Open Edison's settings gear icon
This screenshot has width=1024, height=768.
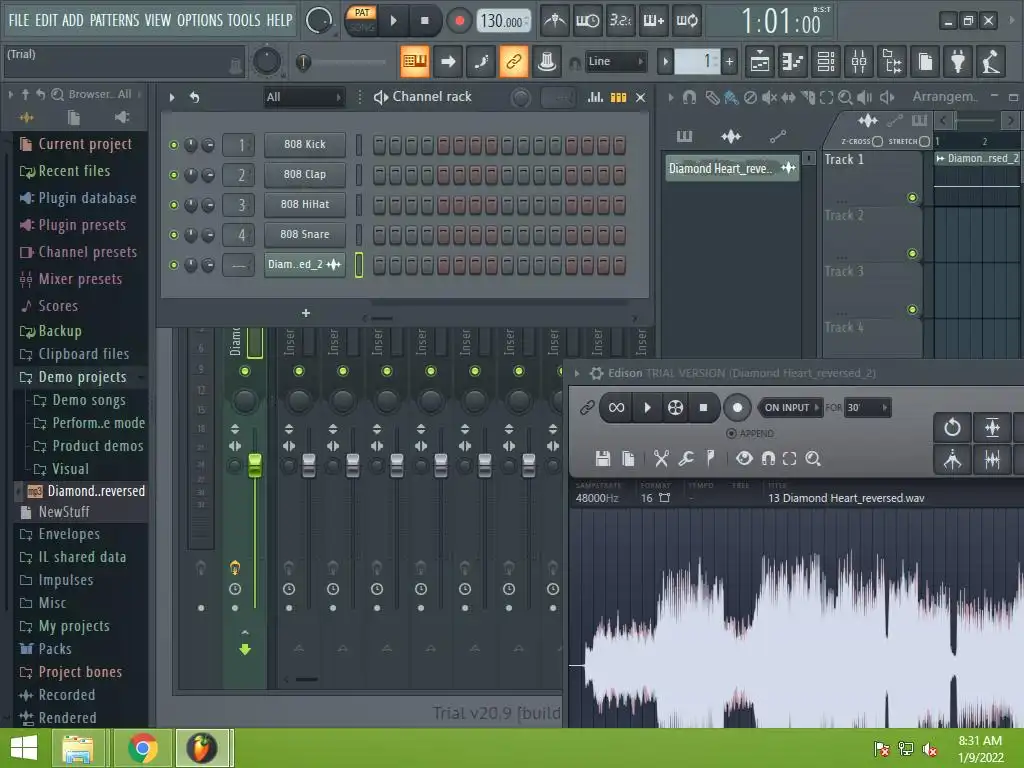[x=596, y=373]
